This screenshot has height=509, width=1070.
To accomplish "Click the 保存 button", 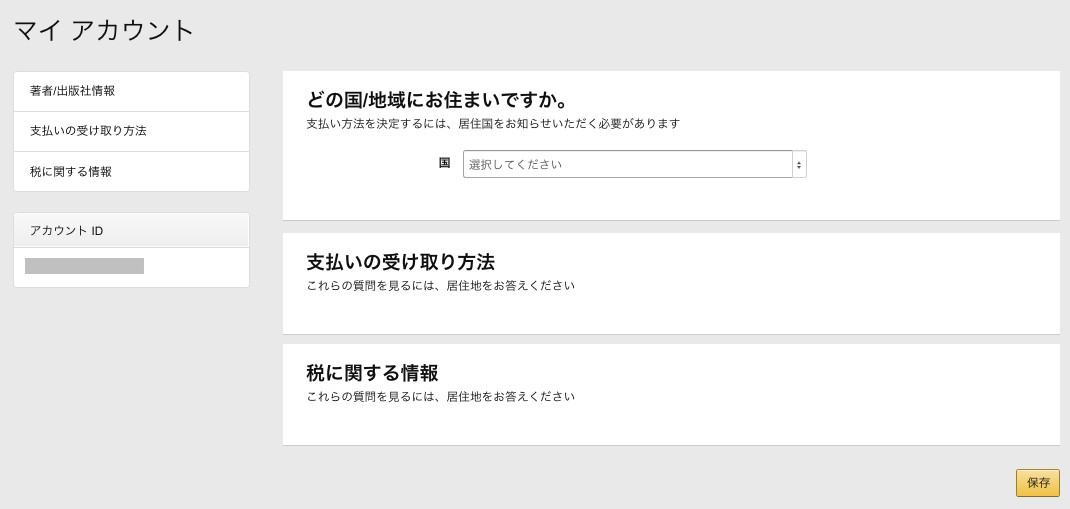I will click(1037, 482).
